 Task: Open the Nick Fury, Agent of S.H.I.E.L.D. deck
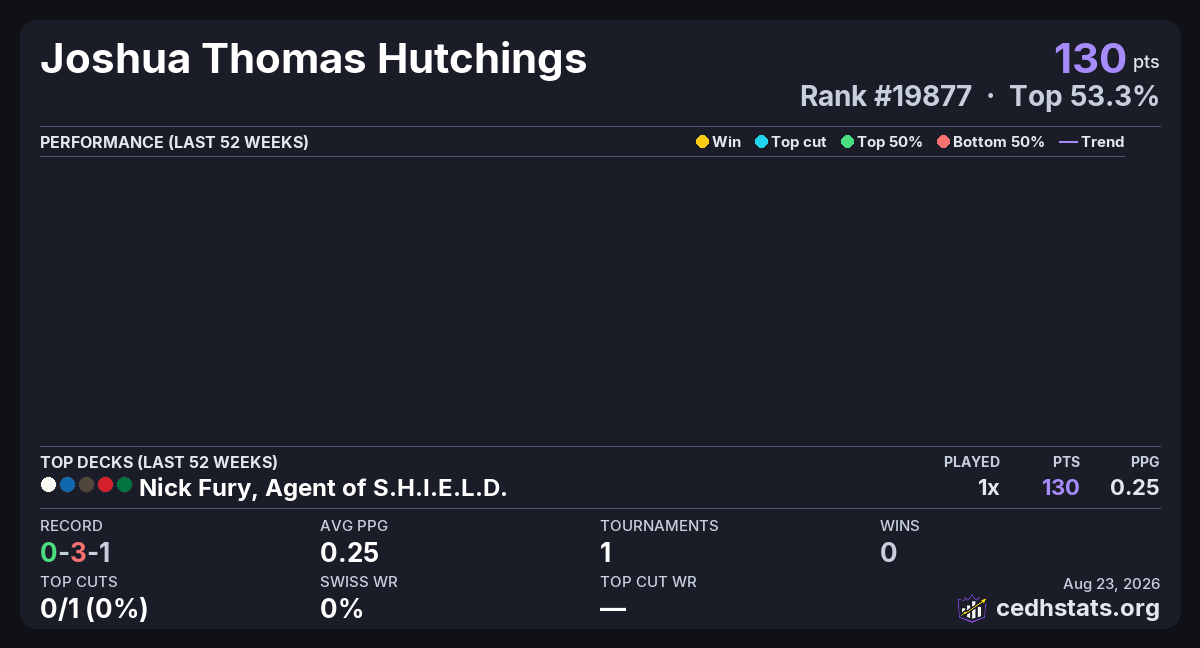323,488
